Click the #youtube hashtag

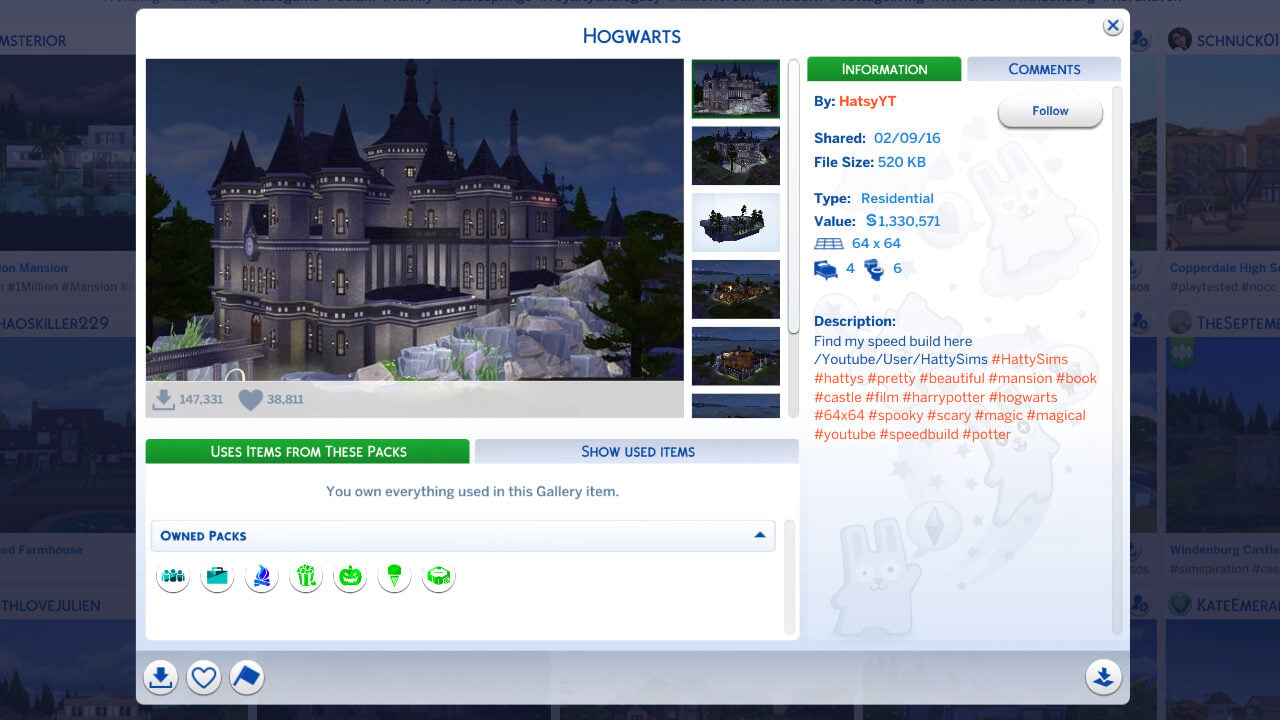(845, 434)
